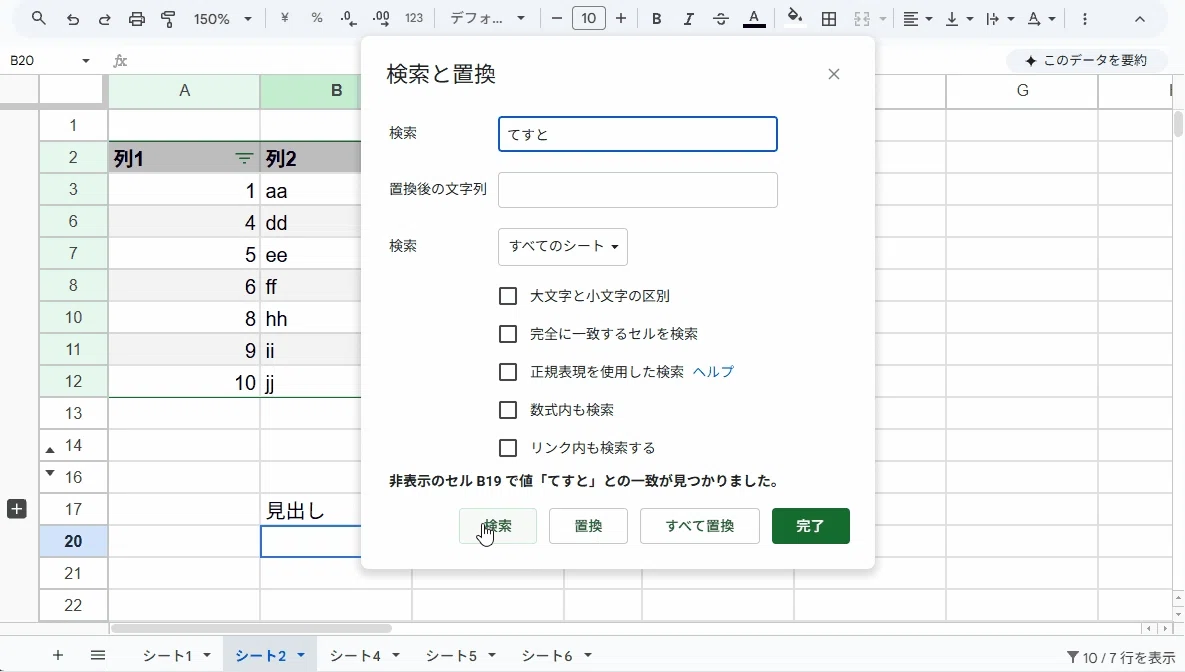This screenshot has height=672, width=1185.
Task: Select the cell containing 見出し
Action: click(311, 510)
